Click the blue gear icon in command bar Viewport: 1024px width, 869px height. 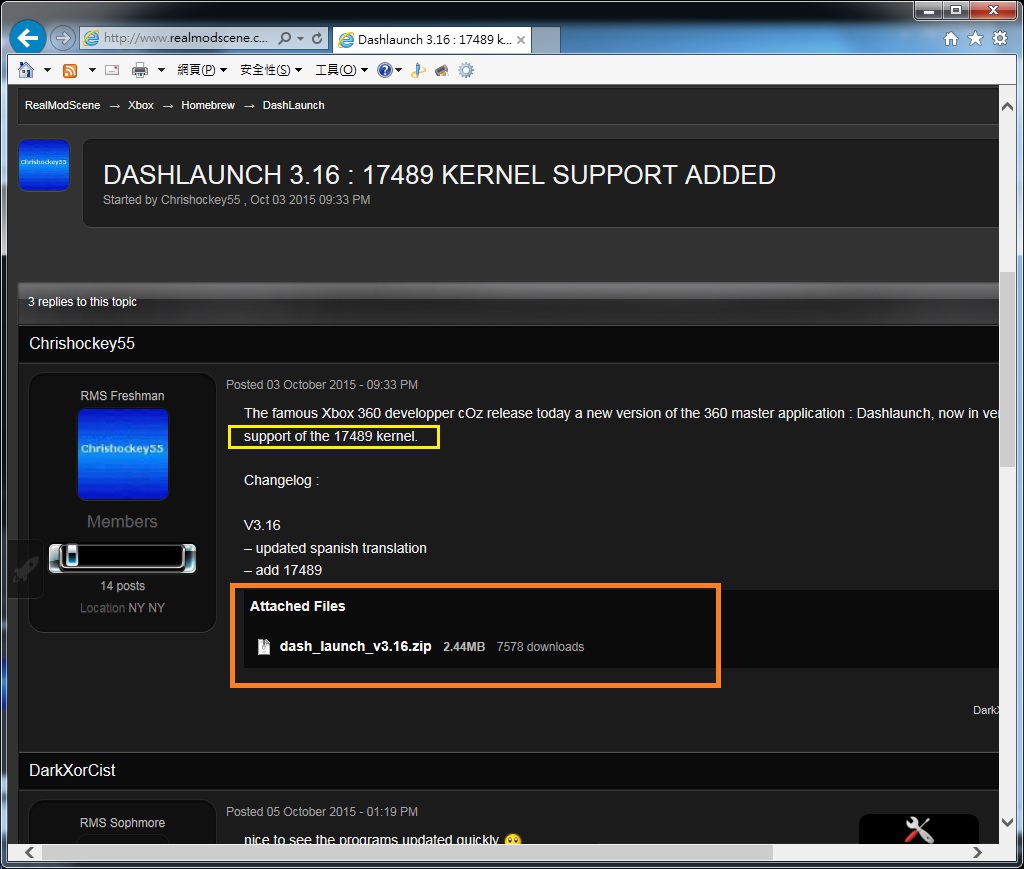466,70
